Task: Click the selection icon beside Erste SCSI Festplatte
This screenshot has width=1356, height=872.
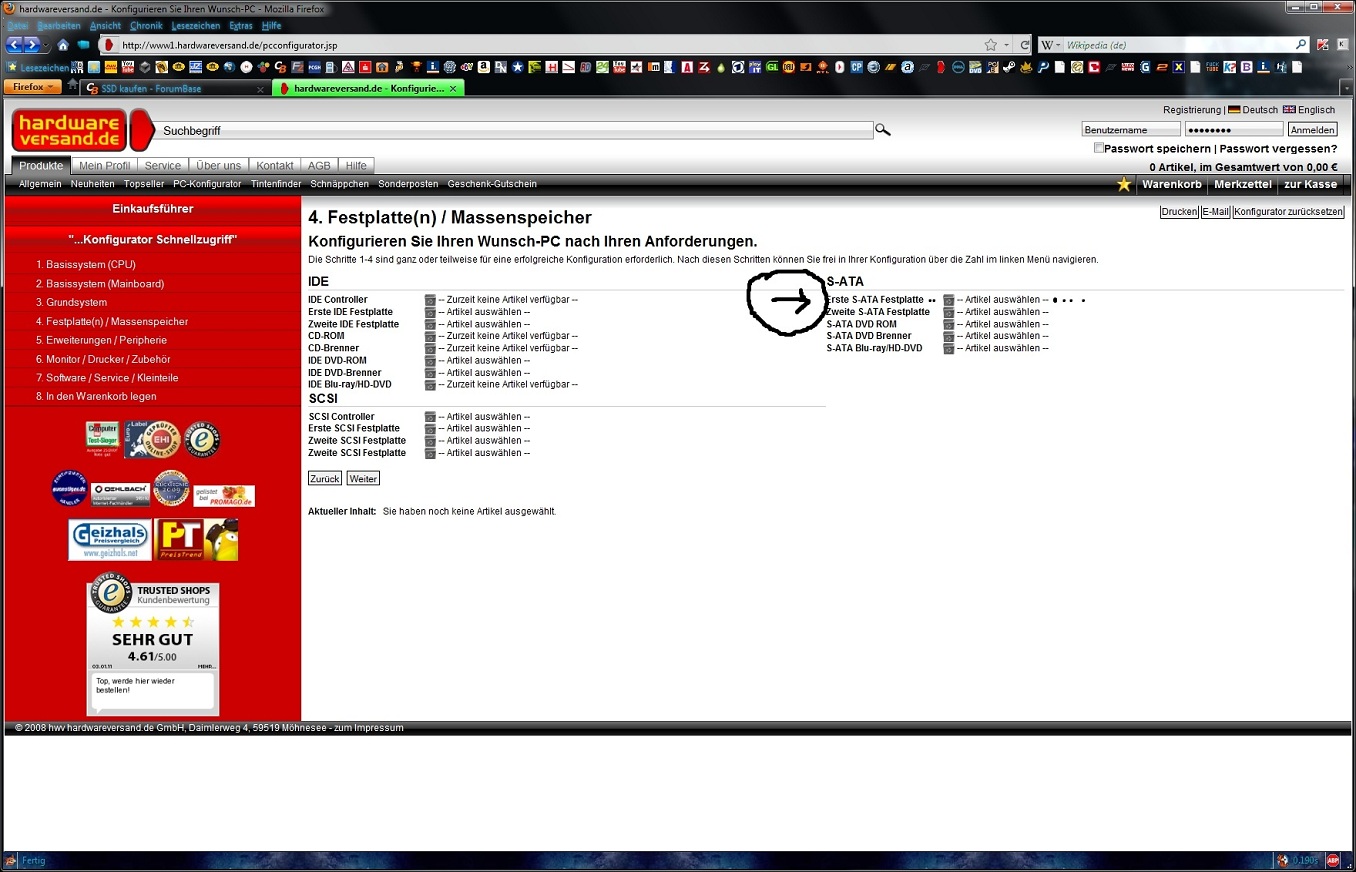Action: (430, 429)
